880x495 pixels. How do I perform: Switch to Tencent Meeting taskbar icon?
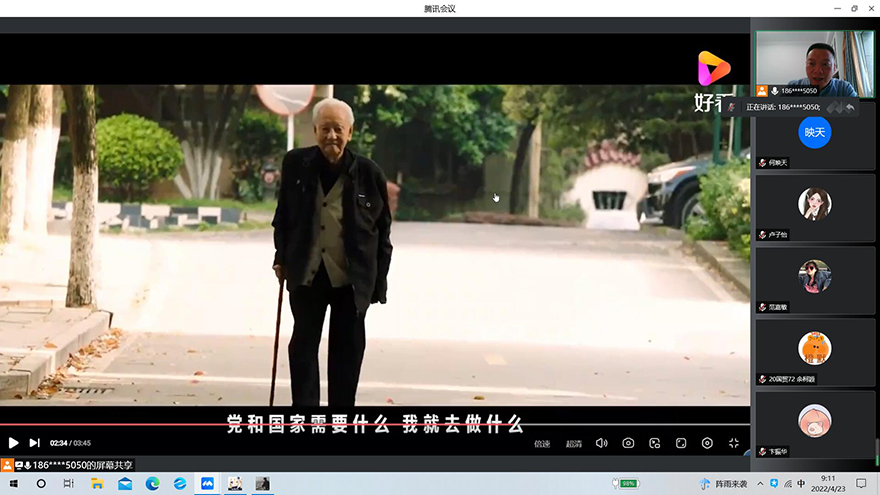click(x=207, y=483)
